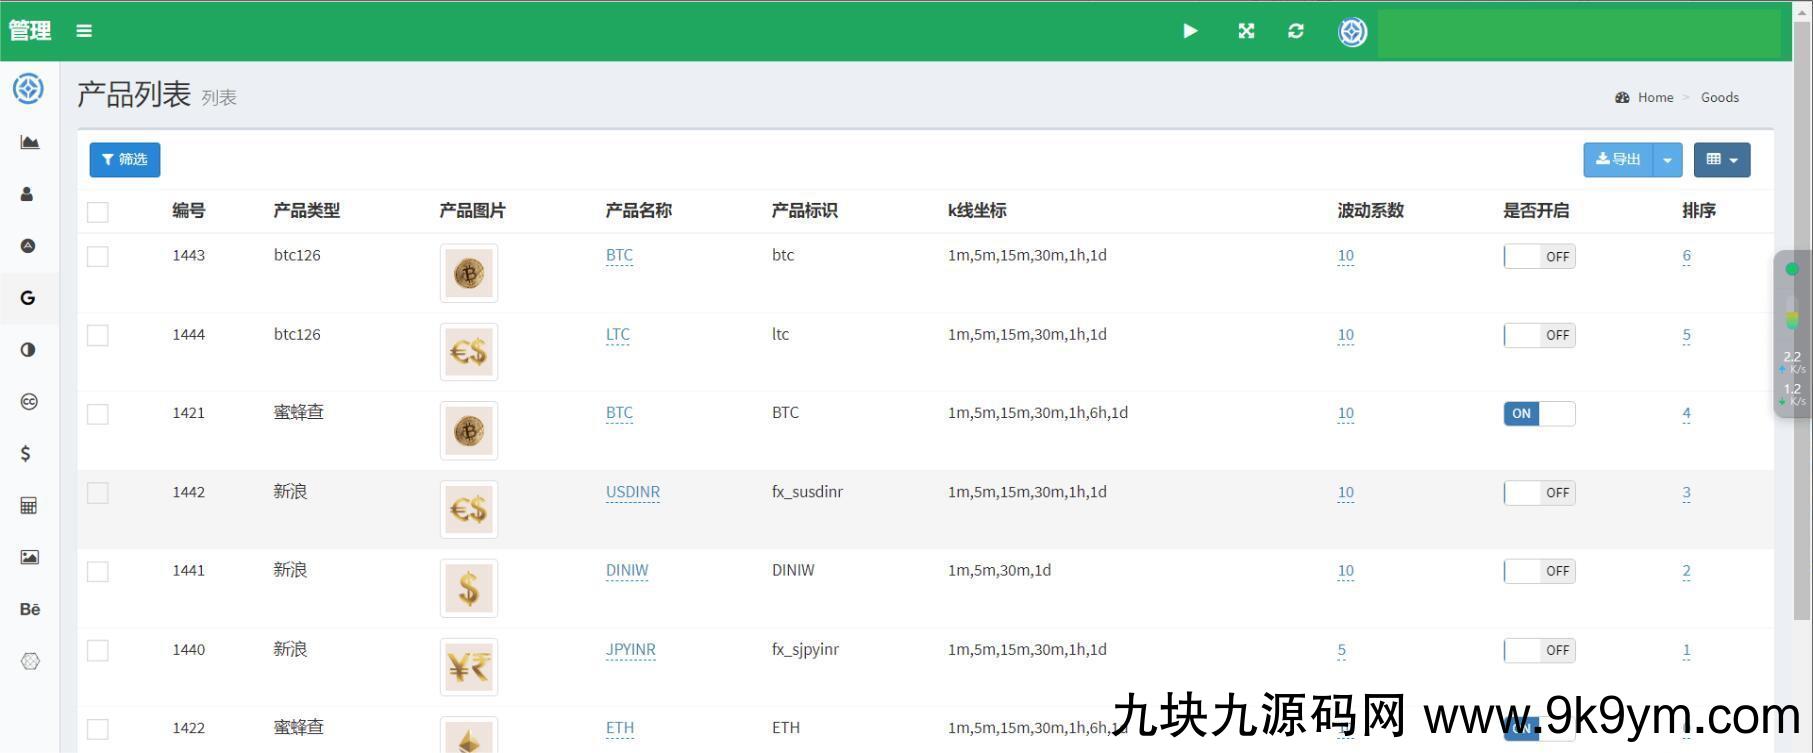Turn on the switch for product 1443

[1539, 257]
